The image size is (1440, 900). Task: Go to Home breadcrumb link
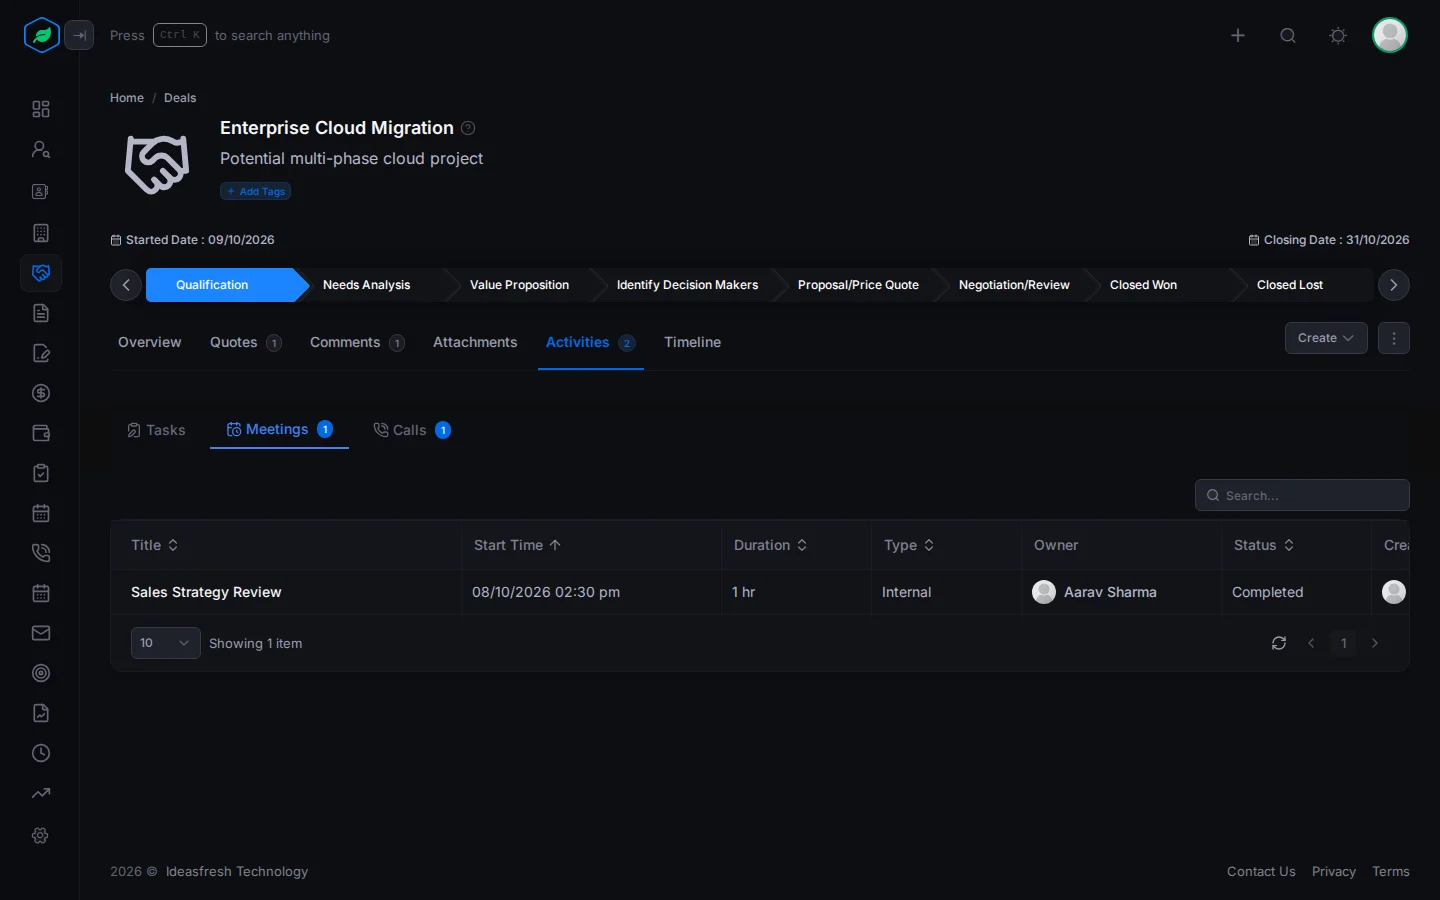(x=127, y=98)
